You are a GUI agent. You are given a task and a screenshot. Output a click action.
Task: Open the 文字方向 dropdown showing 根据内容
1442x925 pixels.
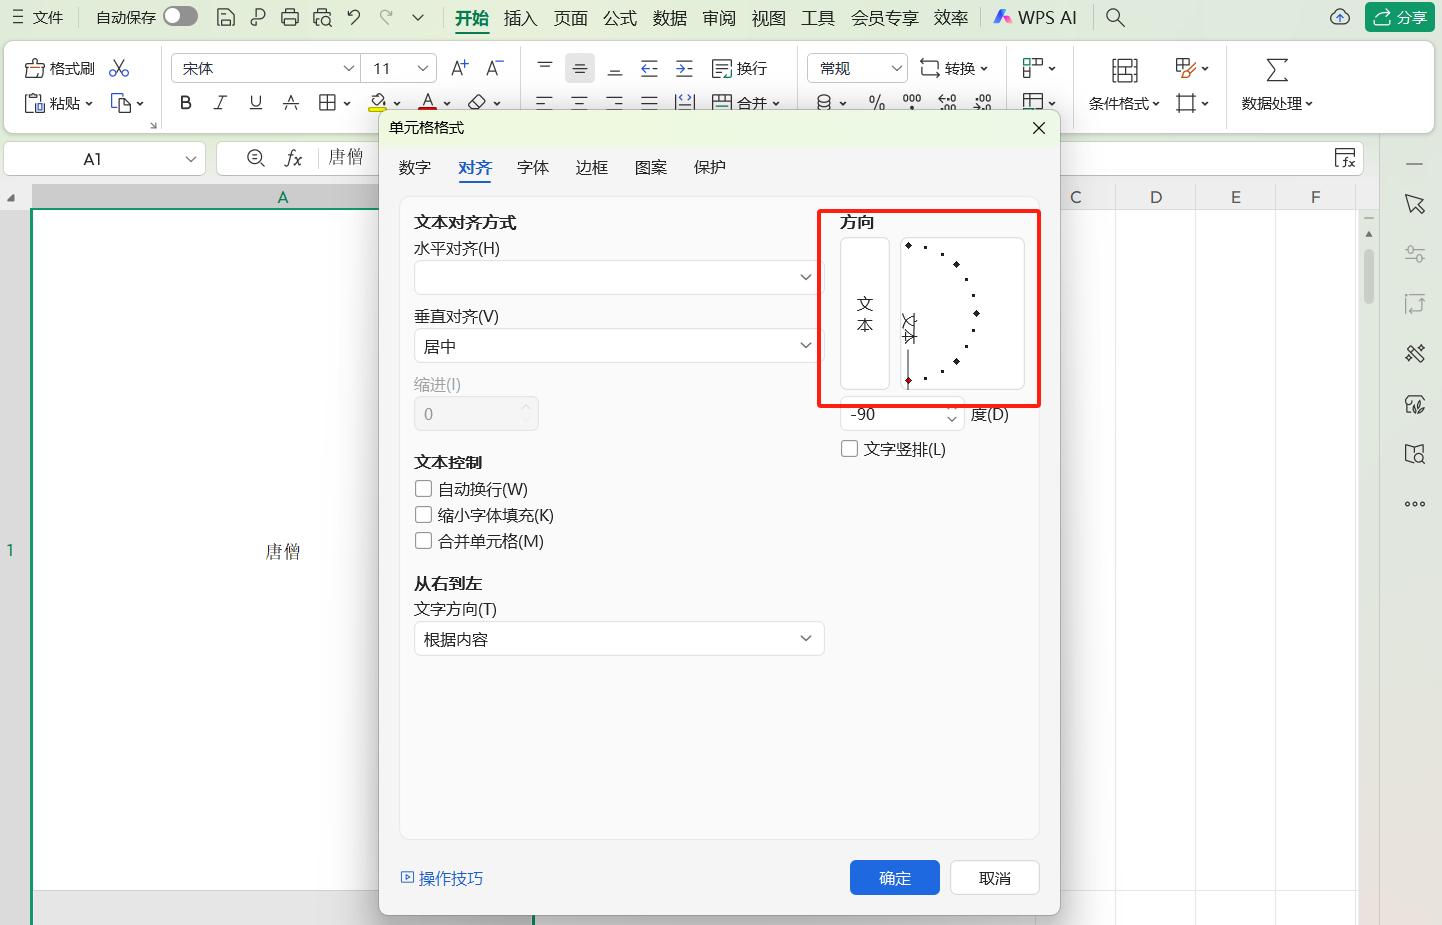click(618, 639)
